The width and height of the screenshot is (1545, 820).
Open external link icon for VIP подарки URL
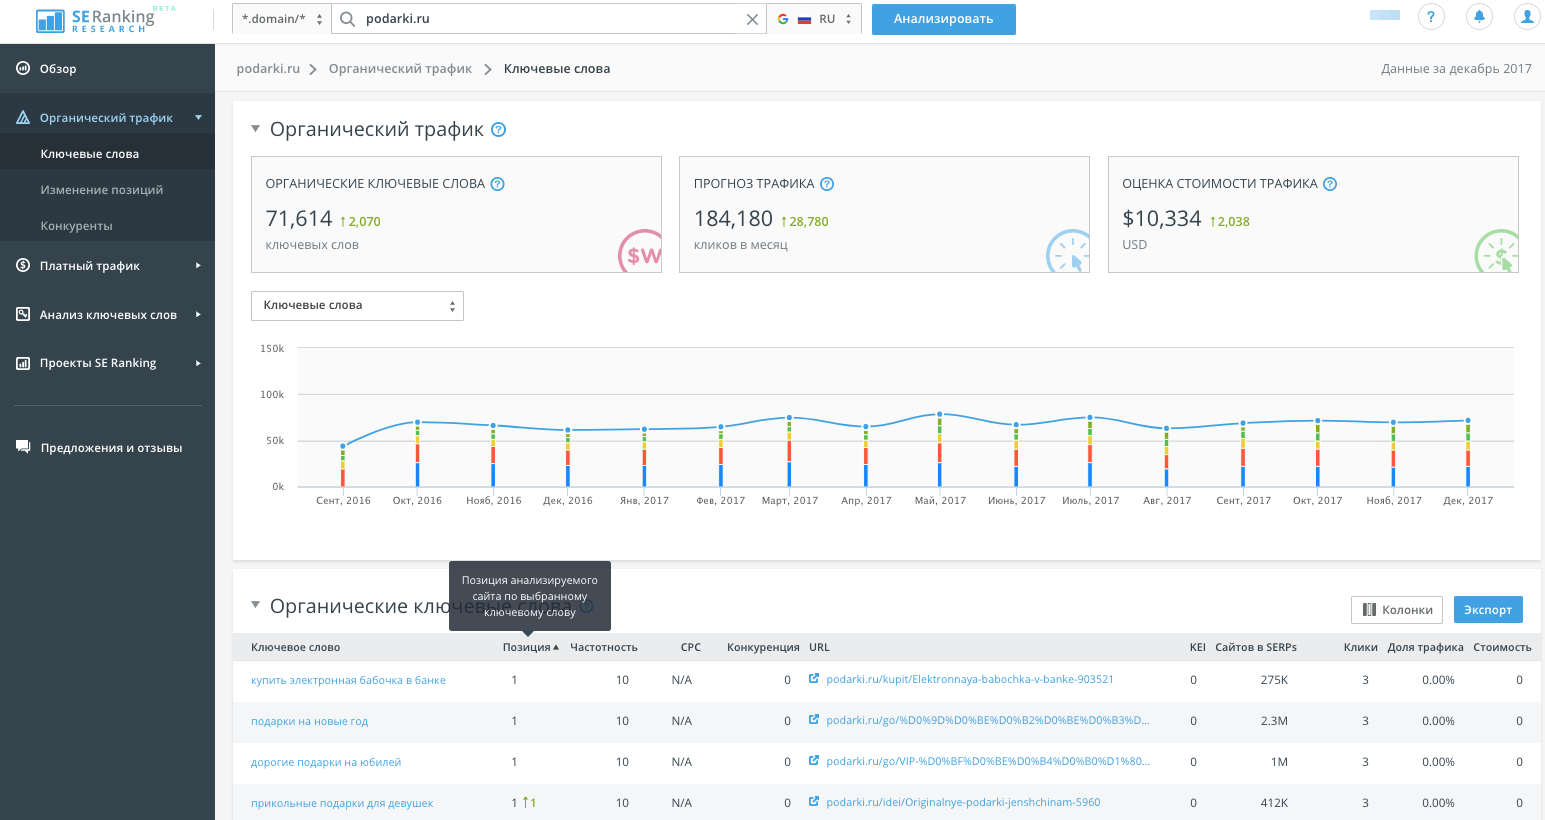point(814,761)
